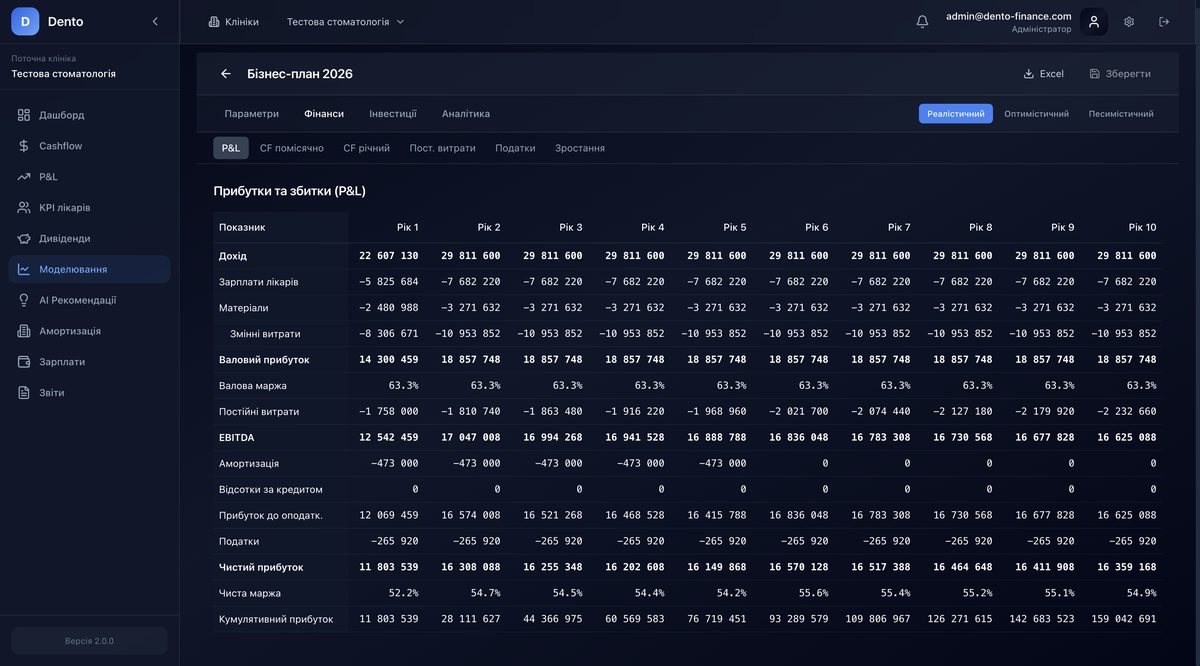
Task: Open Cashflow via dollar sign icon
Action: coord(22,143)
